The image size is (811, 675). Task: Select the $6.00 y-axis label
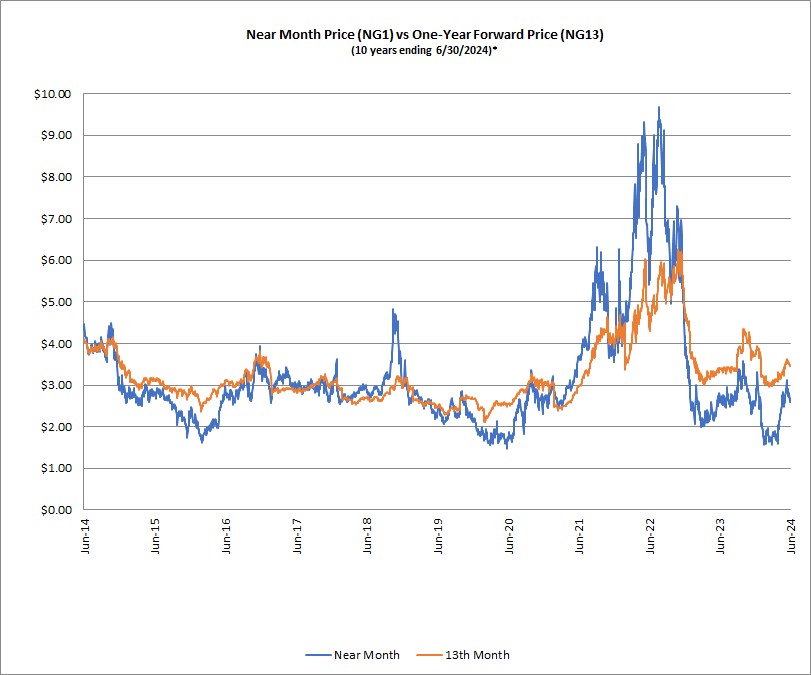(56, 260)
